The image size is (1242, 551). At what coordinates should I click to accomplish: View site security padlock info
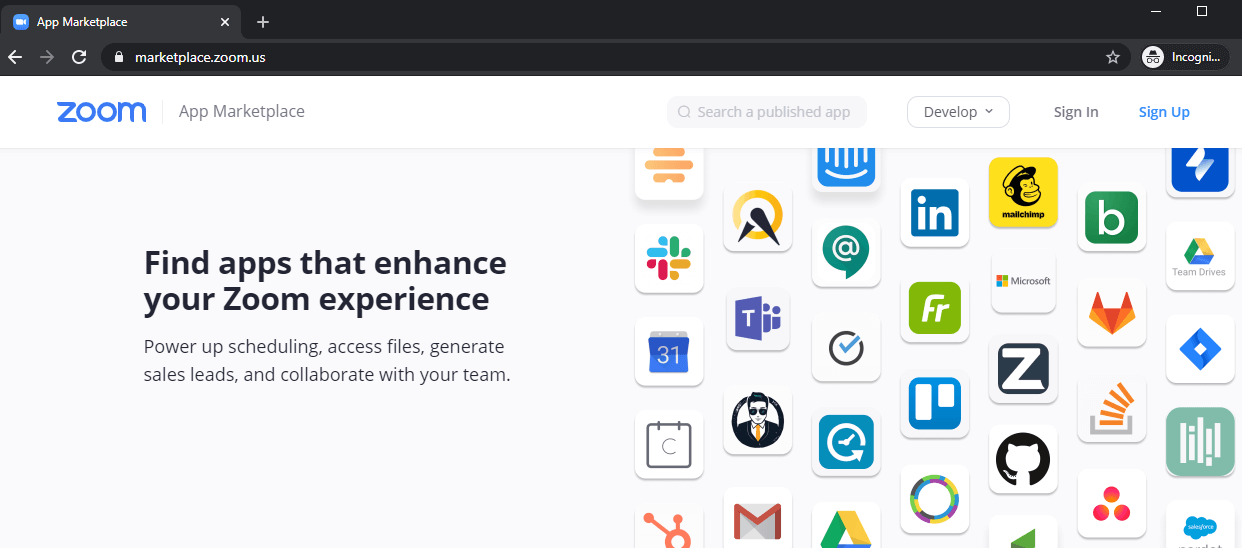click(x=119, y=57)
